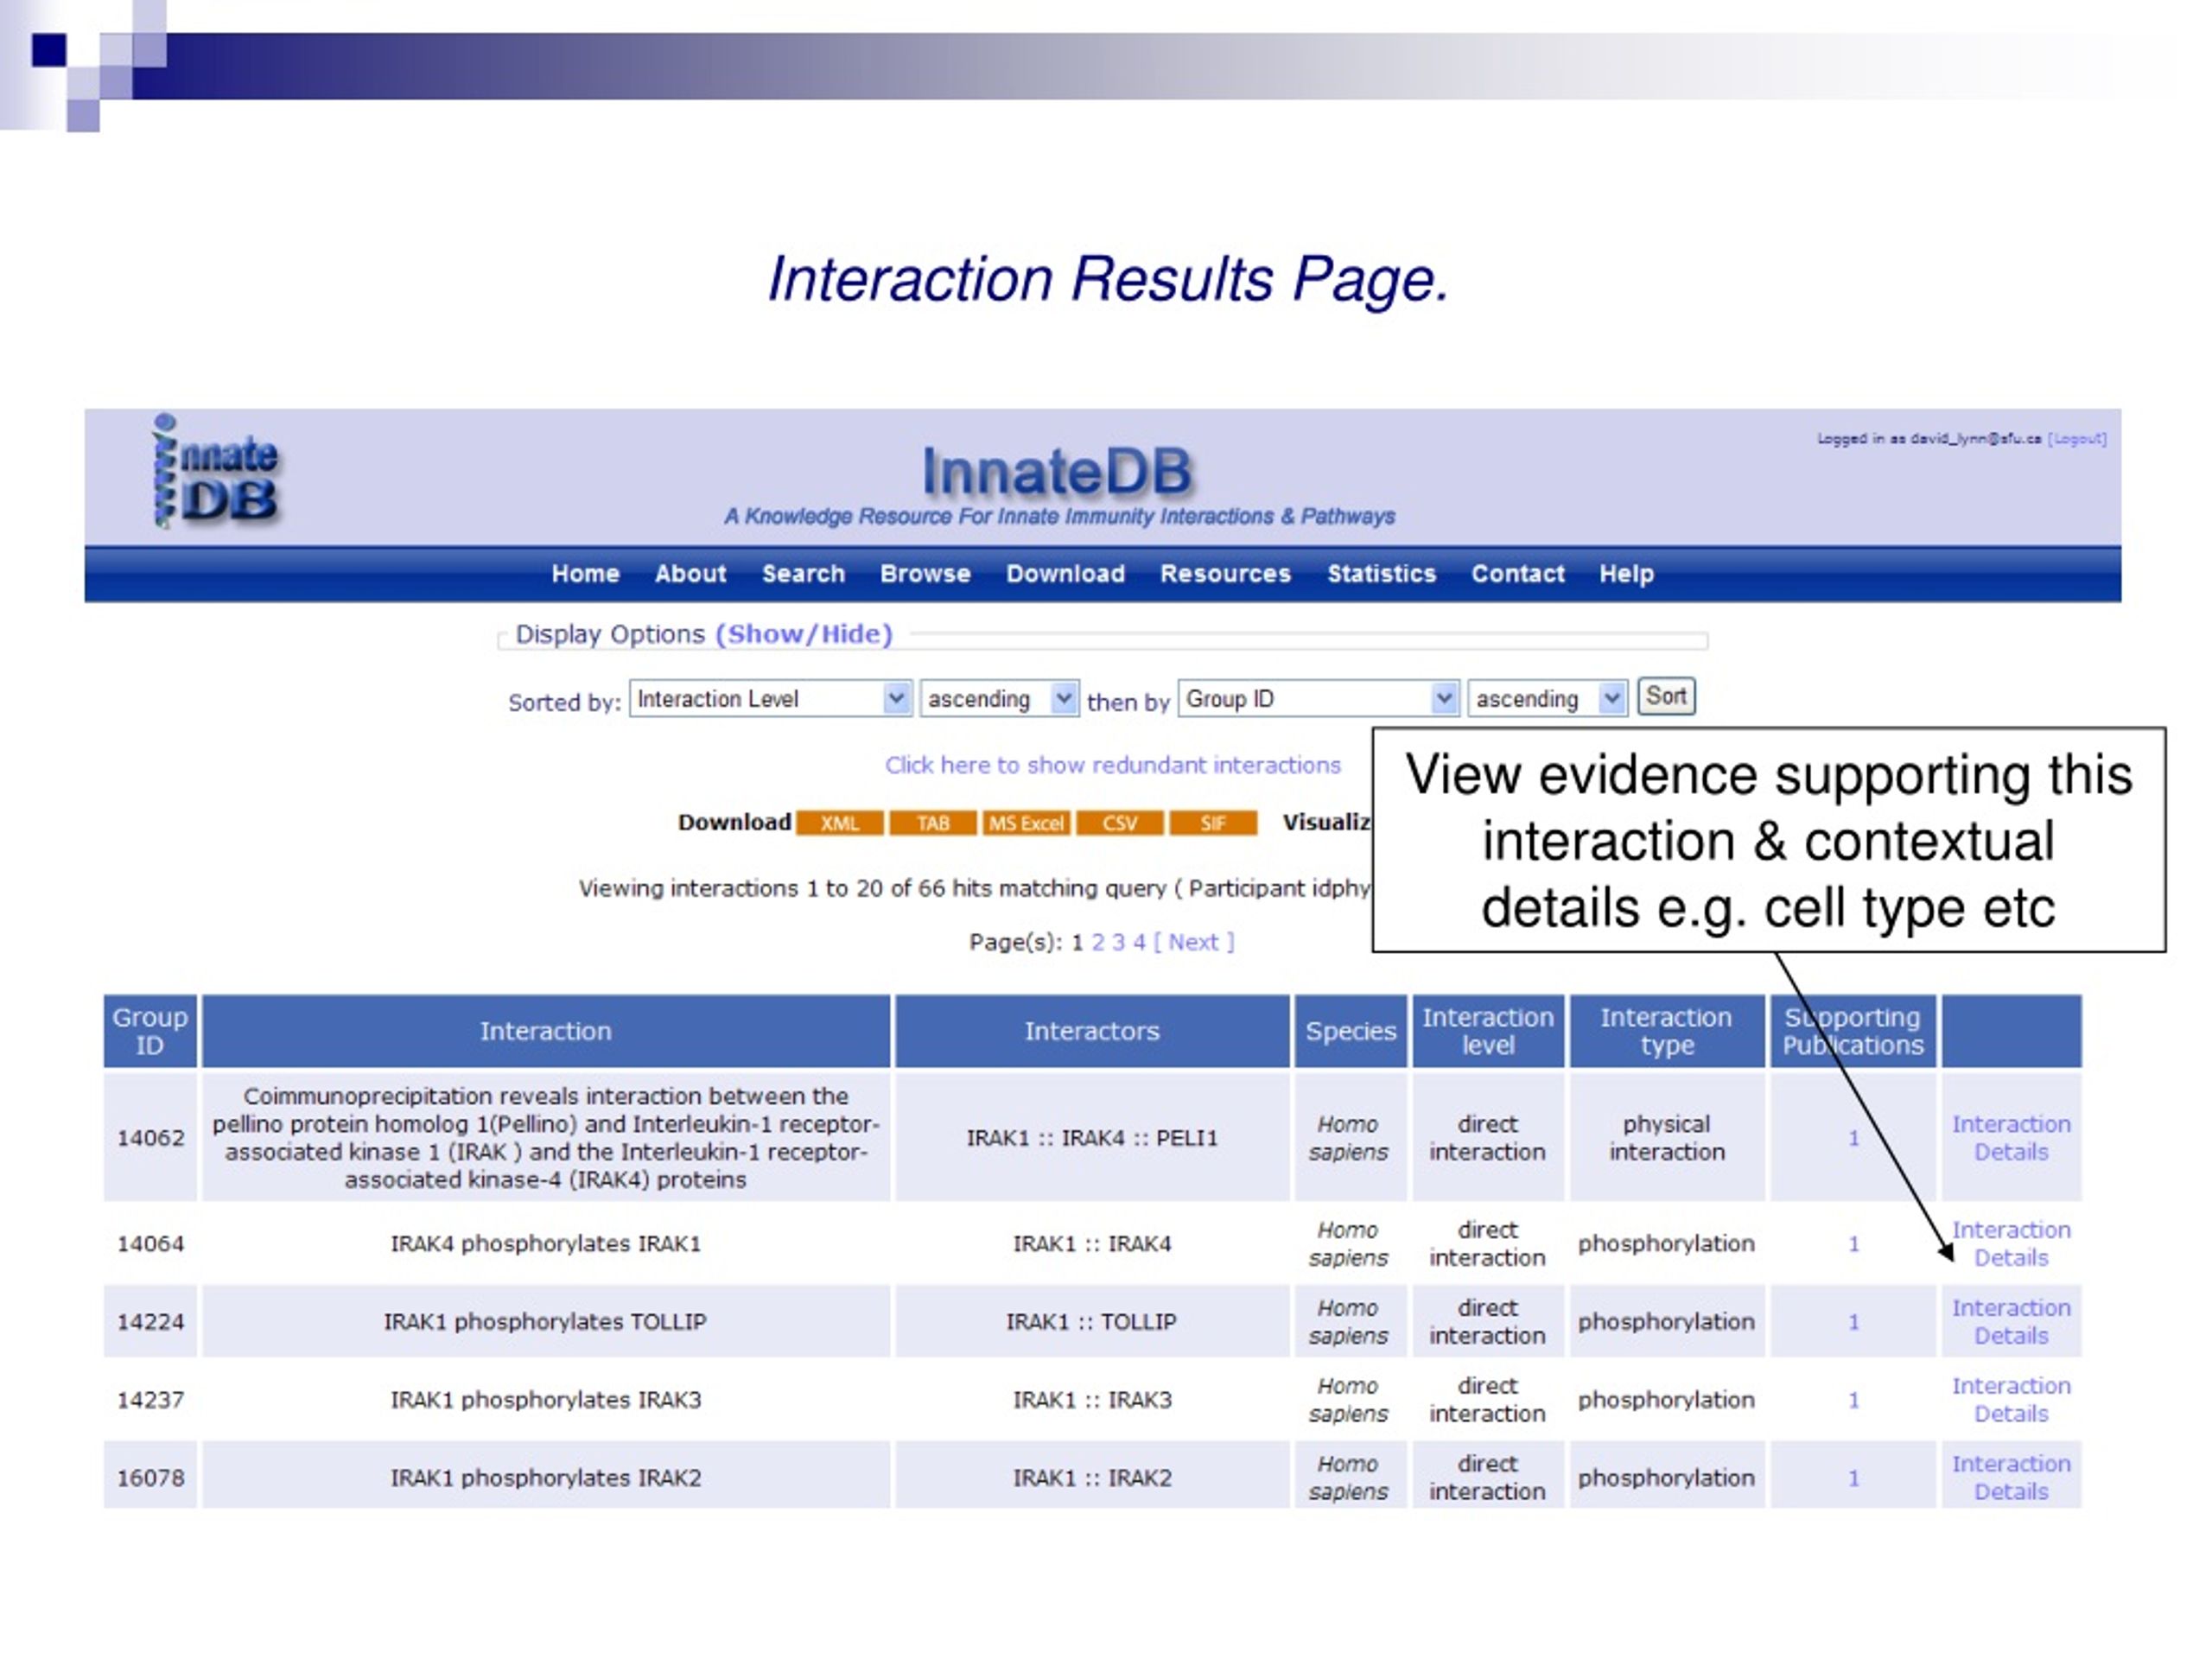Click here to show redundant interactions
Screen dimensions: 2212x1659
pos(1112,765)
